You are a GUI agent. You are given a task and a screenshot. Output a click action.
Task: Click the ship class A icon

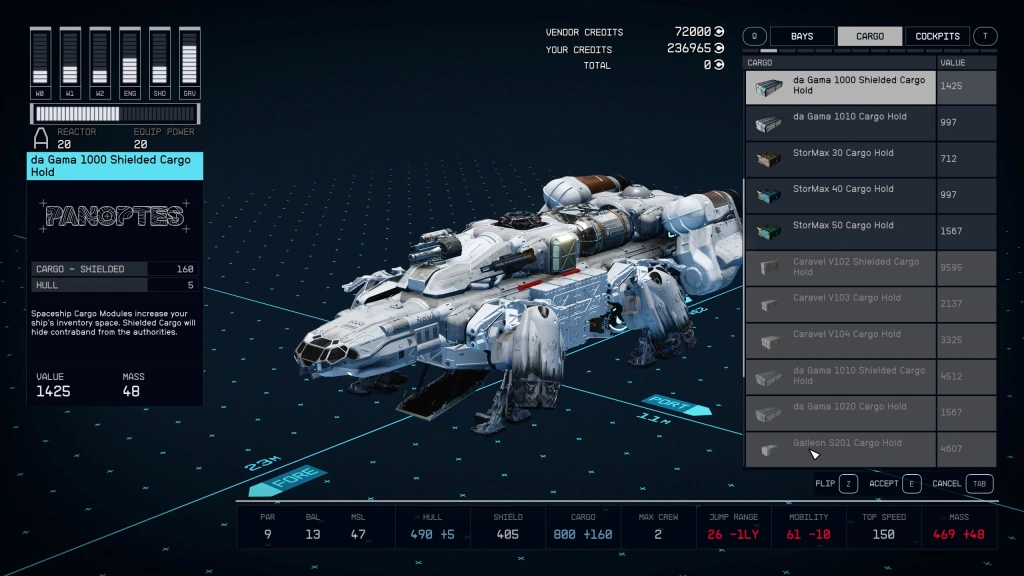click(41, 138)
